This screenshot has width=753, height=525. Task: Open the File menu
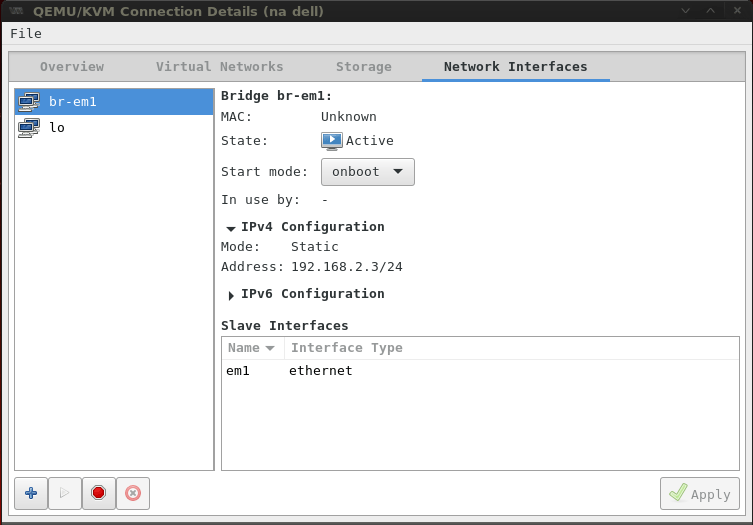pos(26,34)
